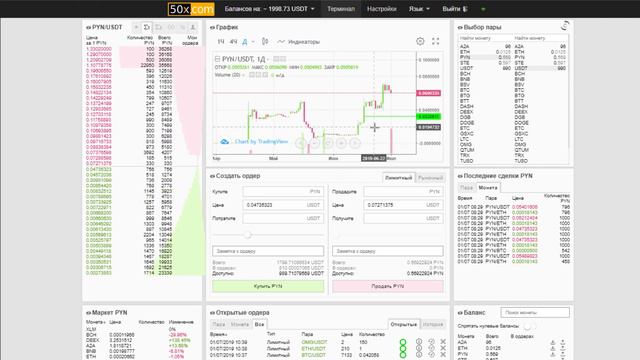Screen dimensions: 640x360
Task: Click the Баланс coin search field
Action: coord(535,312)
